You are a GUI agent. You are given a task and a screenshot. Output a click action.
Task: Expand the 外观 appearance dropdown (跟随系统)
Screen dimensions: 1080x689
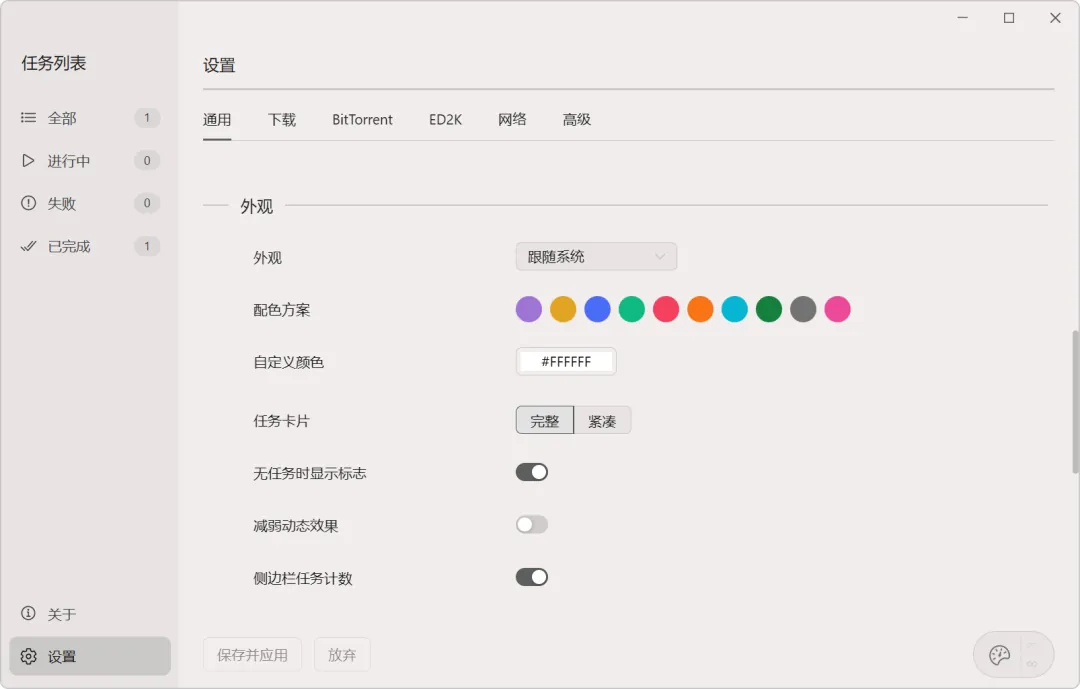point(596,256)
